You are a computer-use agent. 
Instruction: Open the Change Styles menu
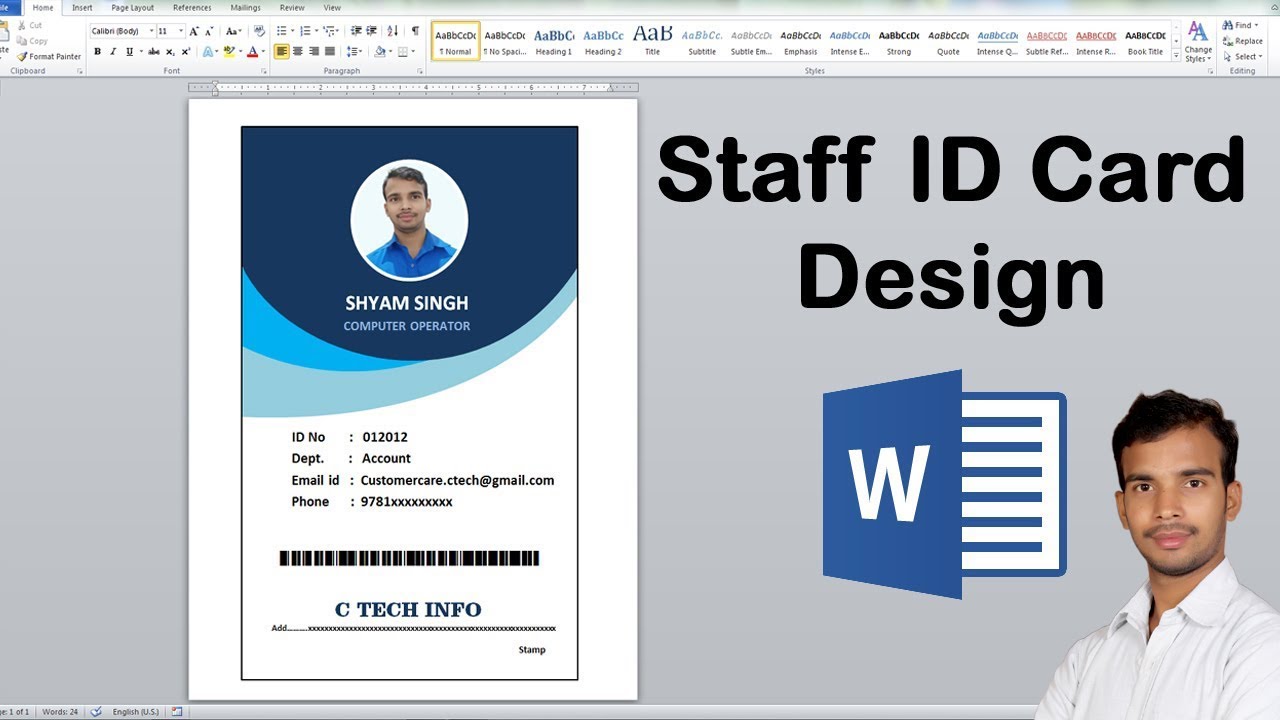(x=1198, y=41)
